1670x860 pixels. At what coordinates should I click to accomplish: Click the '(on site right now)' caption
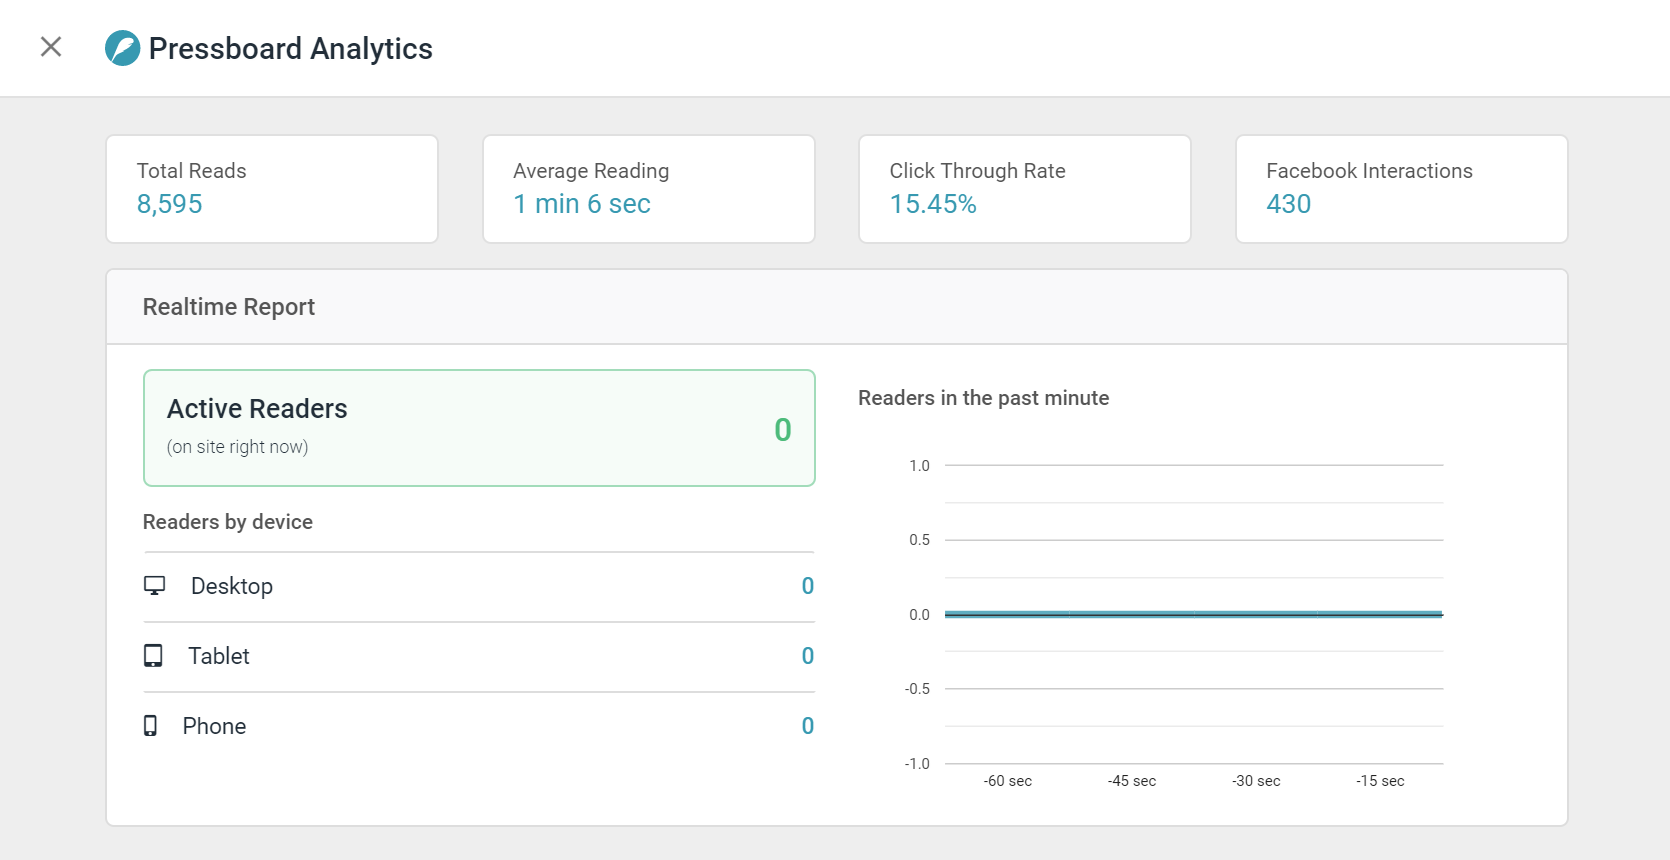pyautogui.click(x=238, y=447)
